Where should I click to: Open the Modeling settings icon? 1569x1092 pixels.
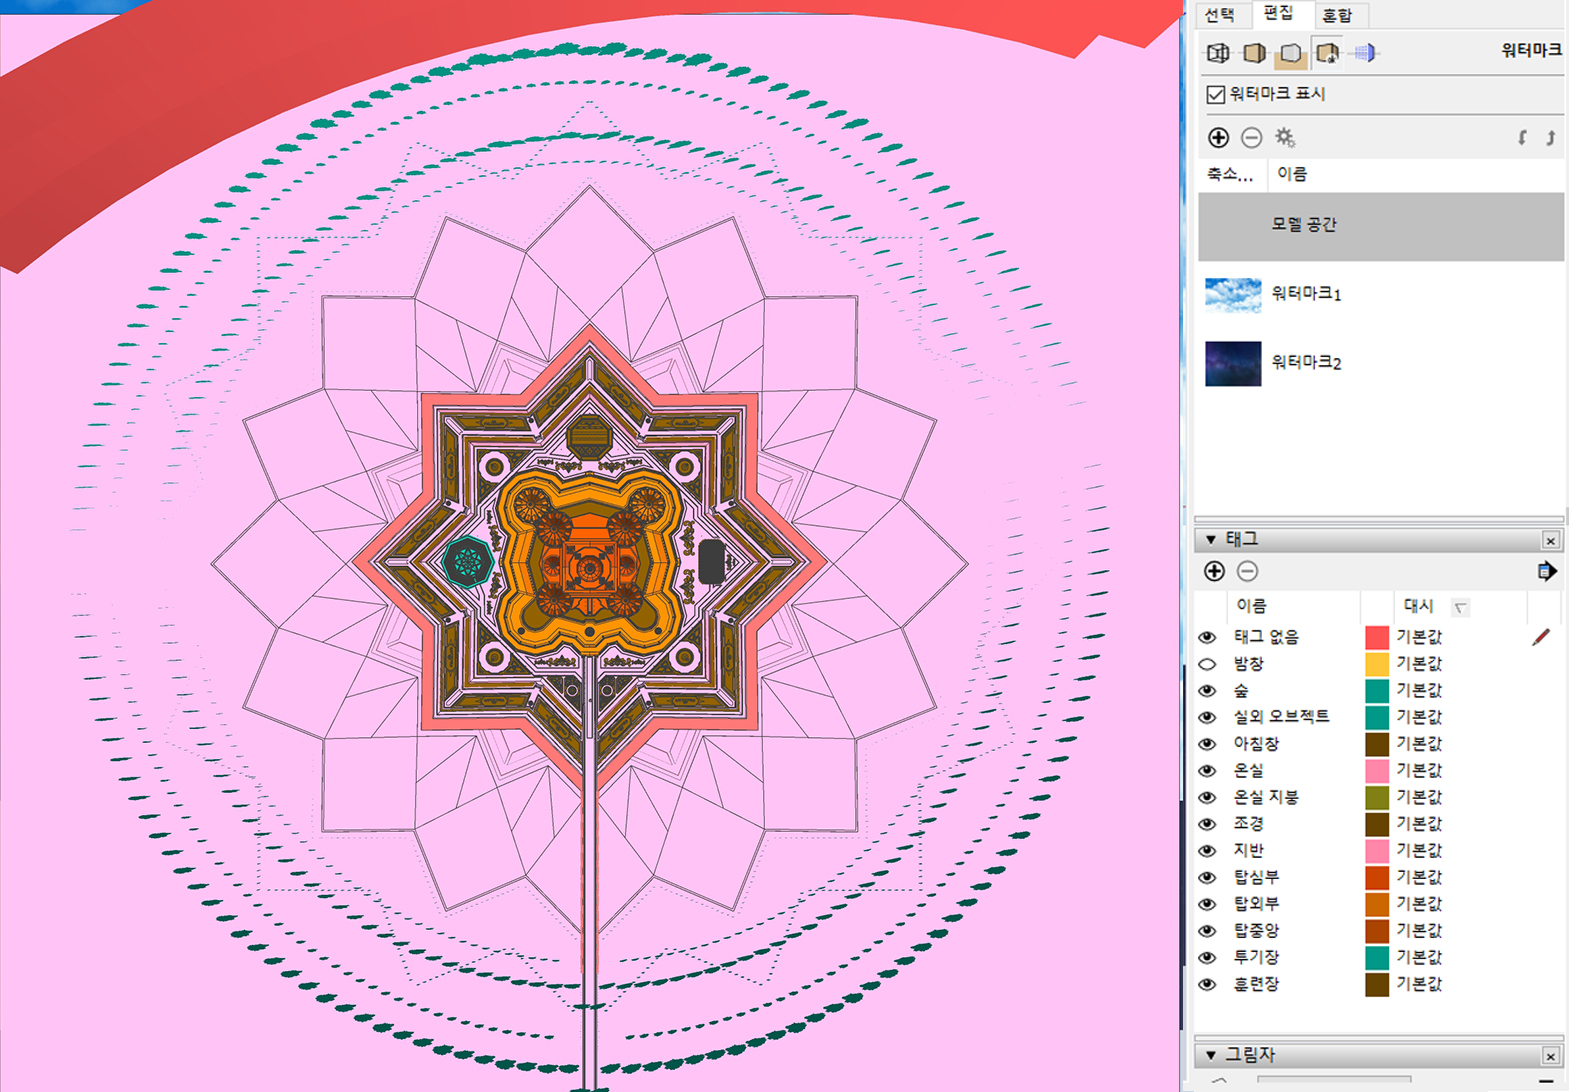[1365, 53]
